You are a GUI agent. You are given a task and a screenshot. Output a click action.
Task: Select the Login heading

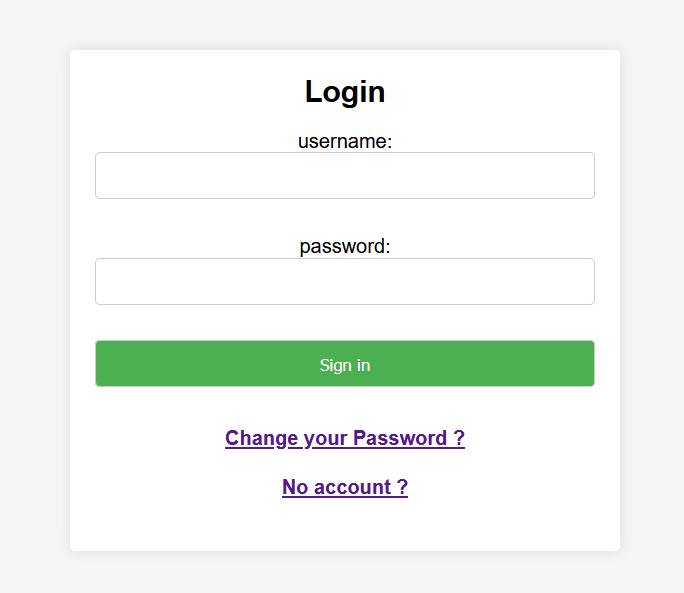(x=345, y=92)
